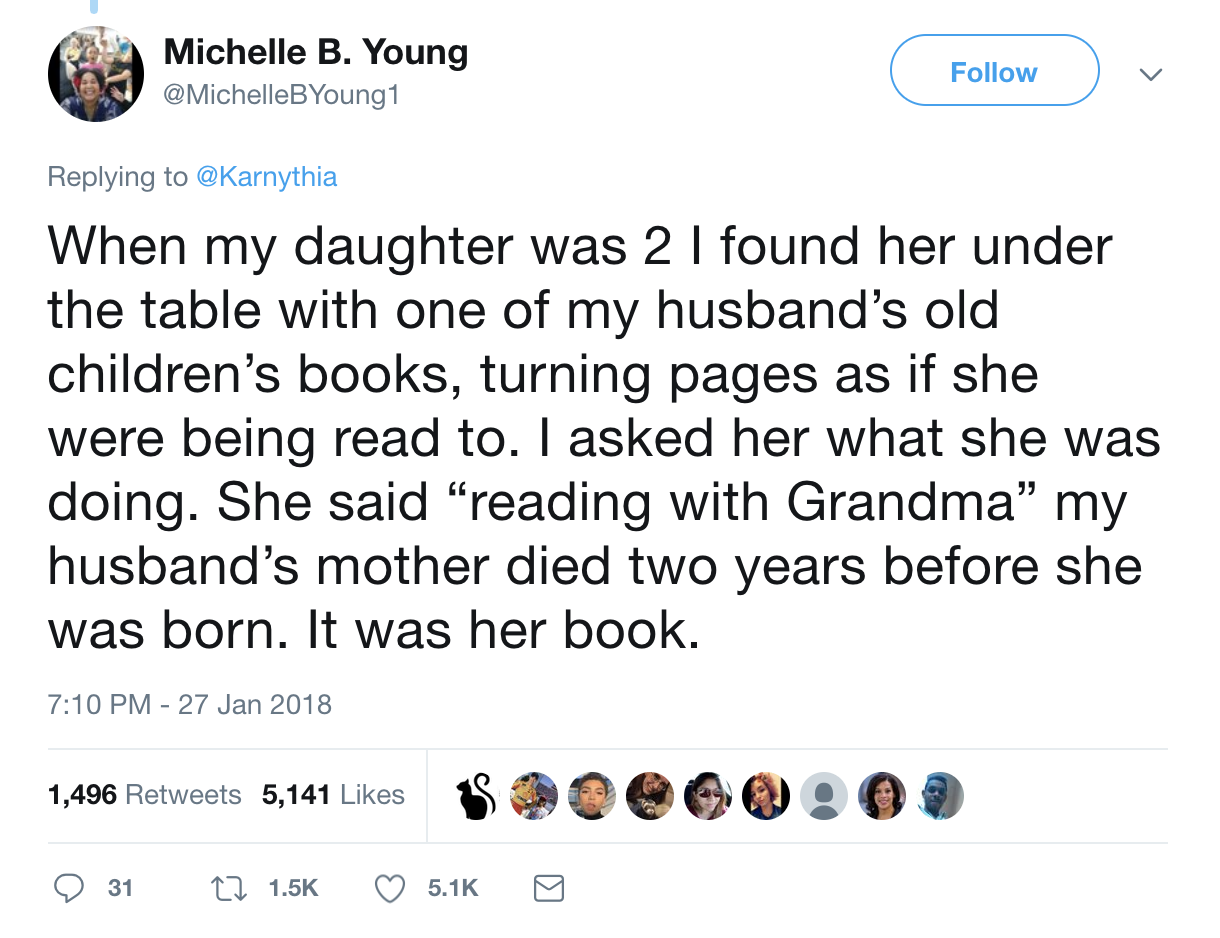Open the black cat liker avatar
This screenshot has height=938, width=1220.
click(476, 796)
